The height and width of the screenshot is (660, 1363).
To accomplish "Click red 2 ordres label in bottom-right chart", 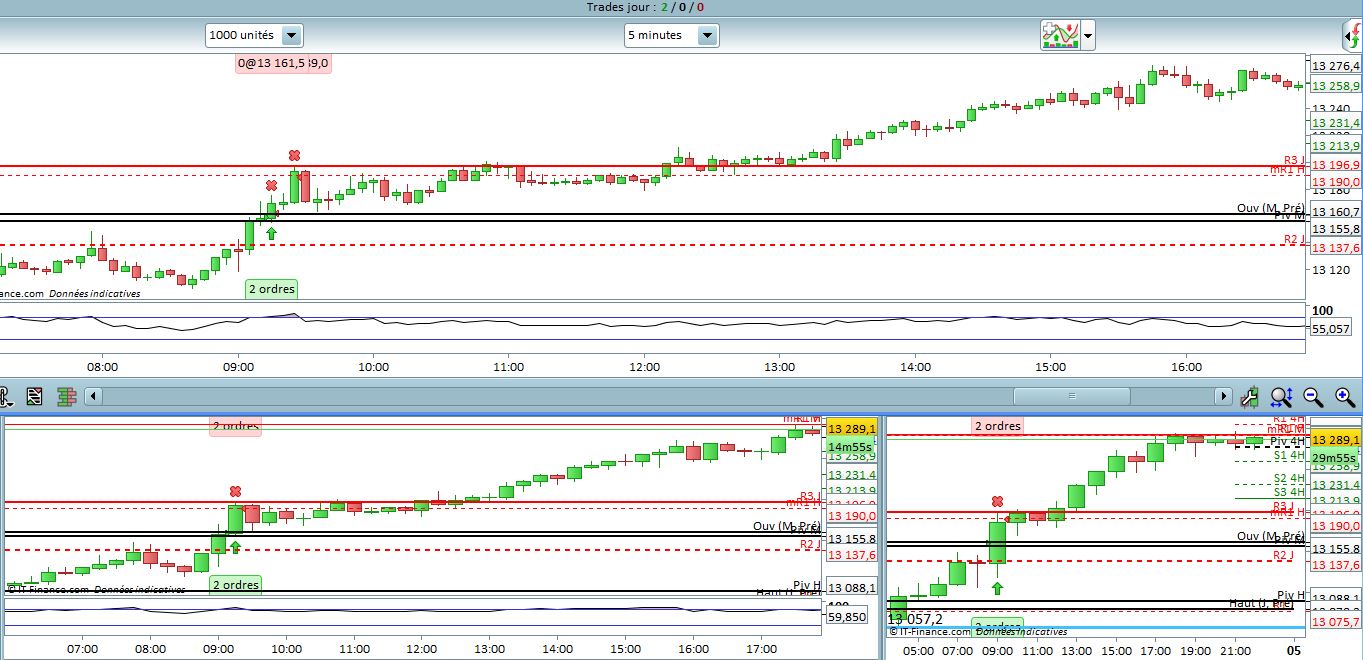I will (x=998, y=426).
